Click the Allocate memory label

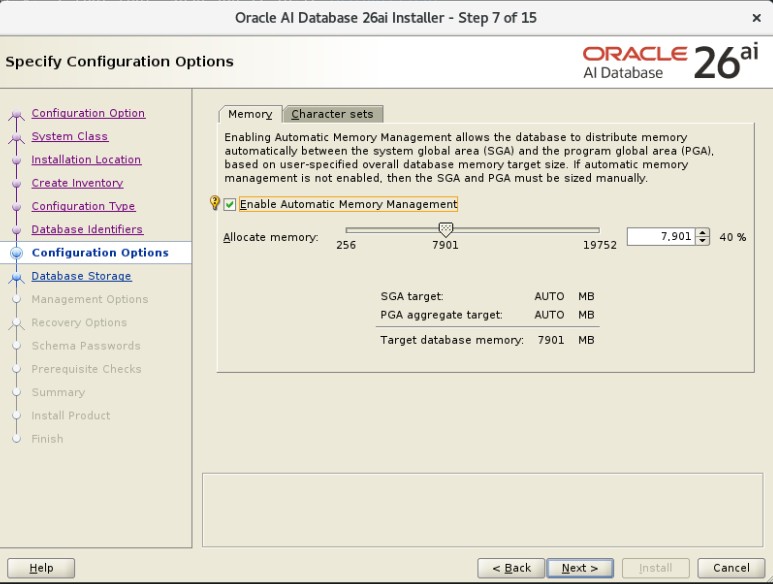tap(271, 237)
